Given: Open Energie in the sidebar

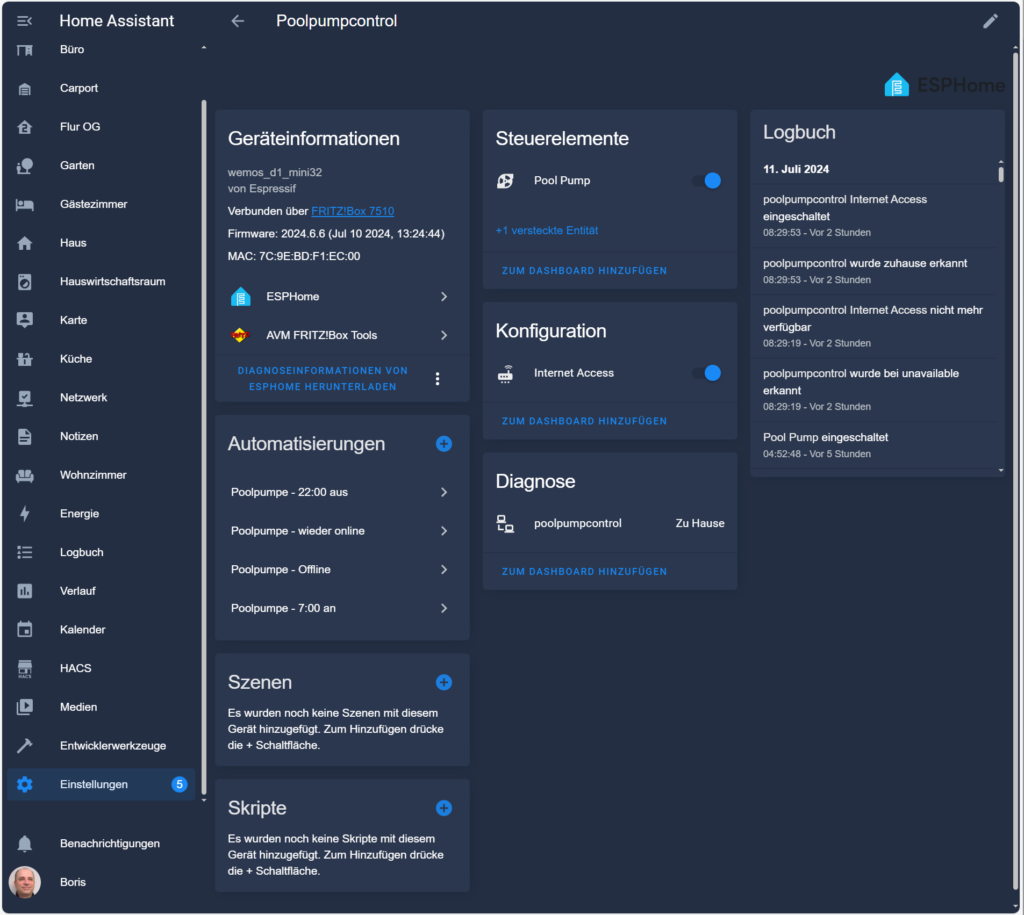Looking at the screenshot, I should point(80,513).
